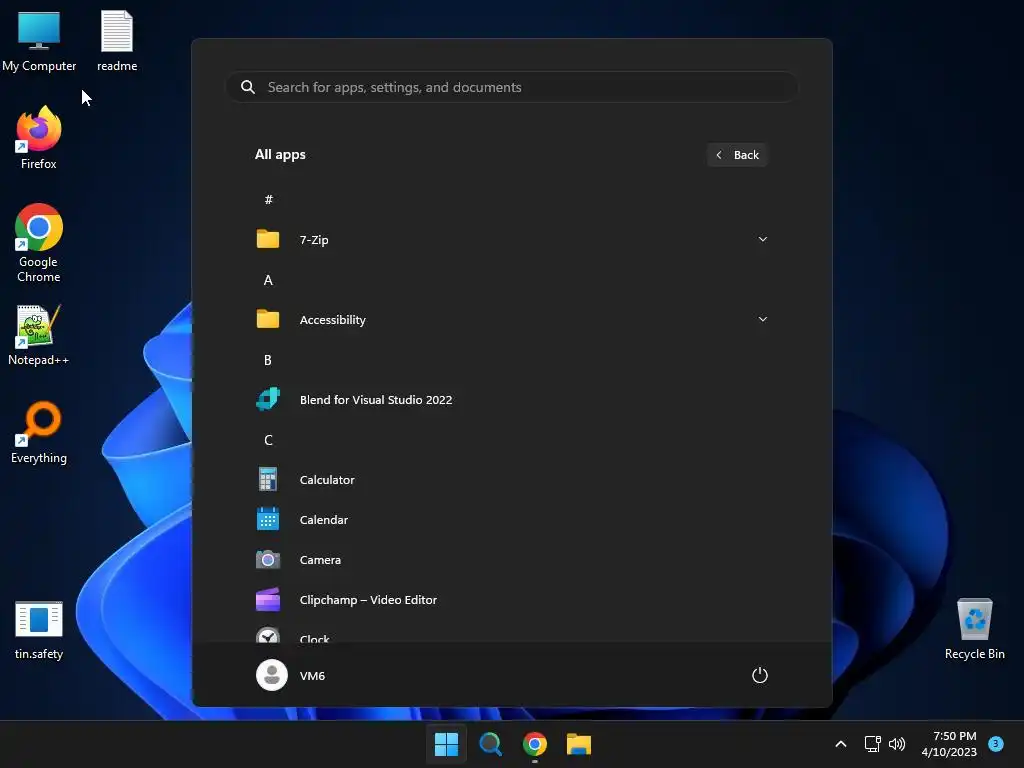Open the Accessibility folder icon
Screen dimensions: 1024x768
[268, 319]
